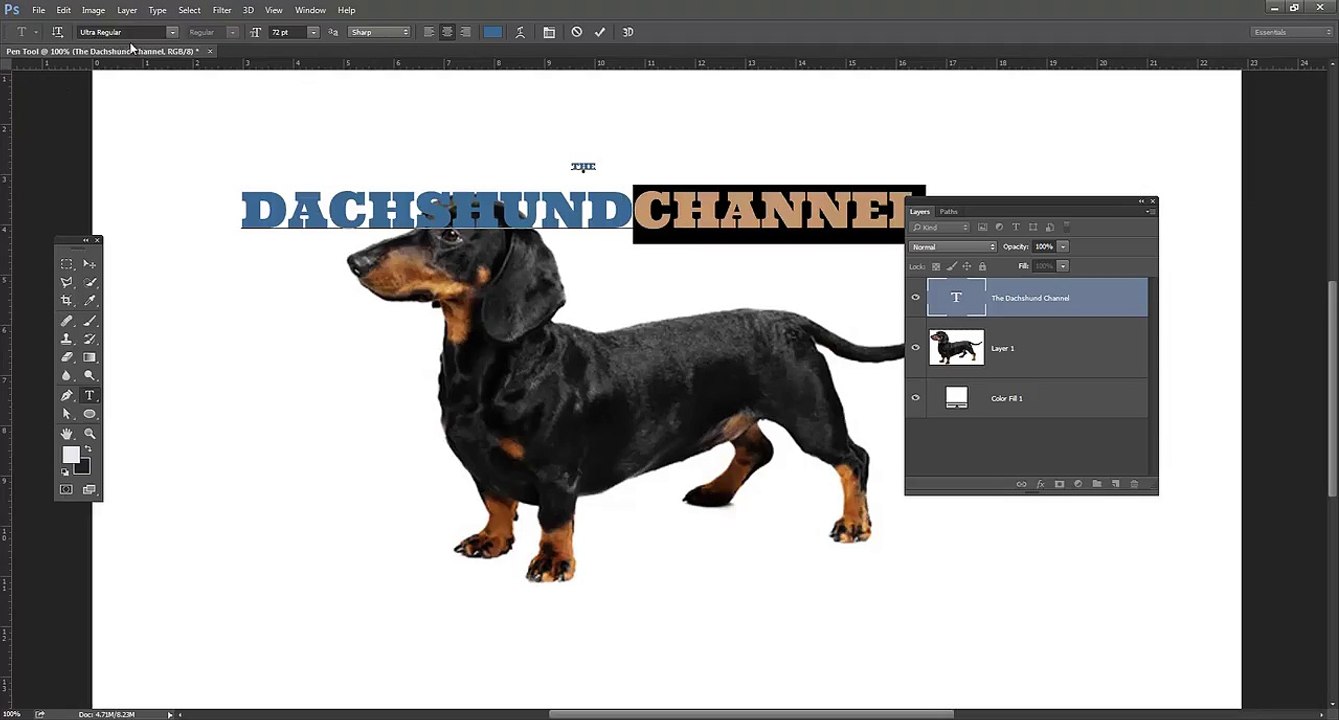The height and width of the screenshot is (720, 1339).
Task: Click the Create warped text icon
Action: (520, 32)
